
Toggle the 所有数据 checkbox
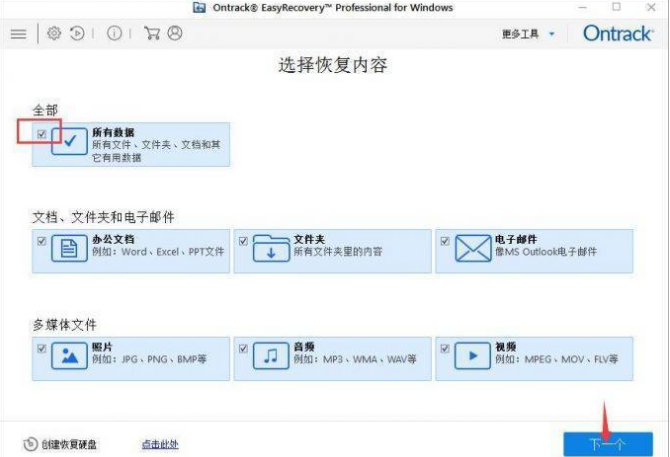coord(41,134)
